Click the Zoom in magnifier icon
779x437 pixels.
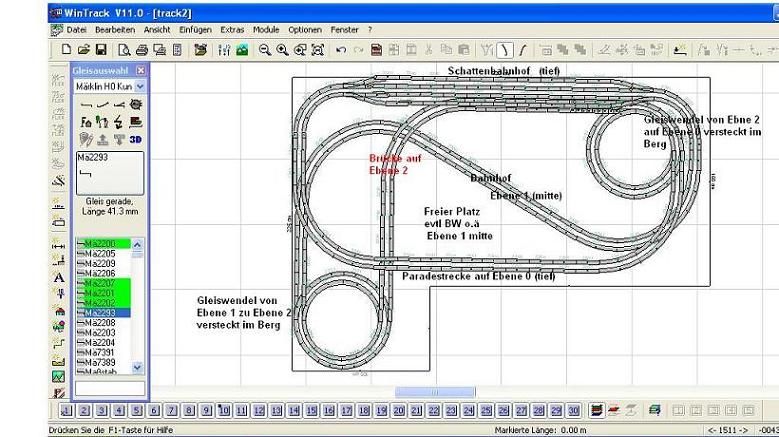pyautogui.click(x=284, y=49)
